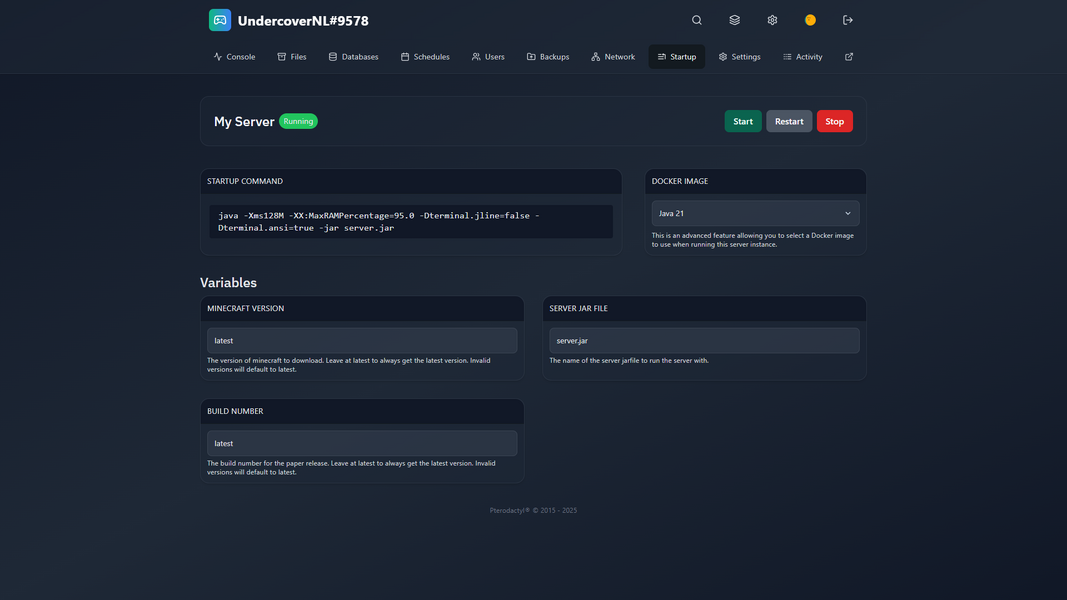Restart the server with Restart button
This screenshot has height=600, width=1067.
point(789,121)
